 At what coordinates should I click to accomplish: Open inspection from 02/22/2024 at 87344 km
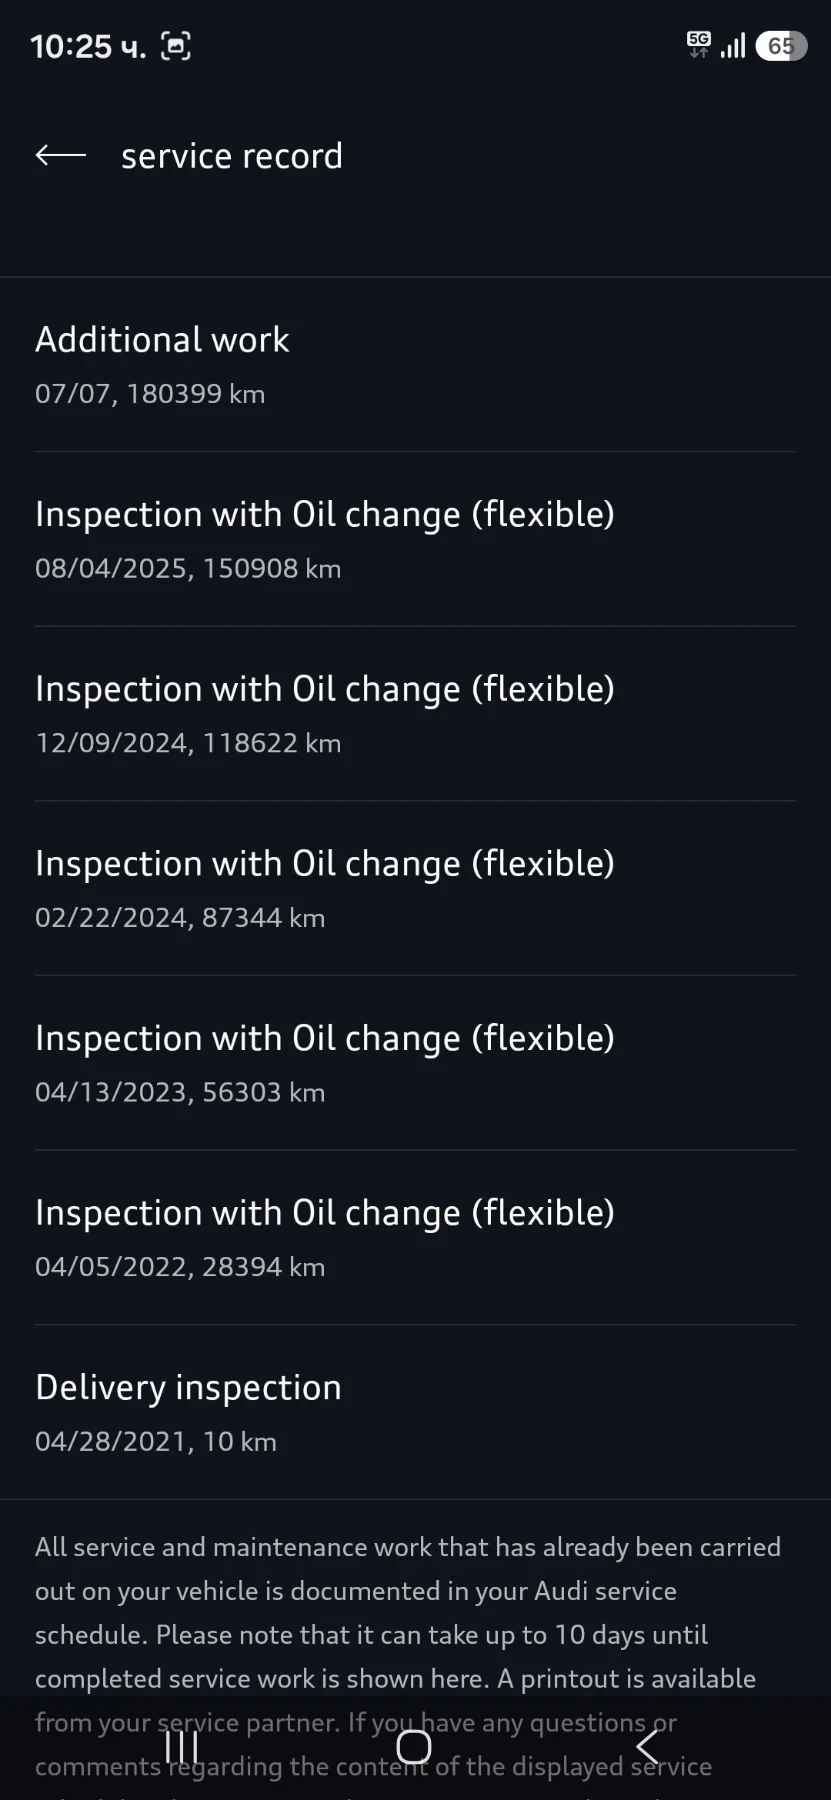coord(415,888)
